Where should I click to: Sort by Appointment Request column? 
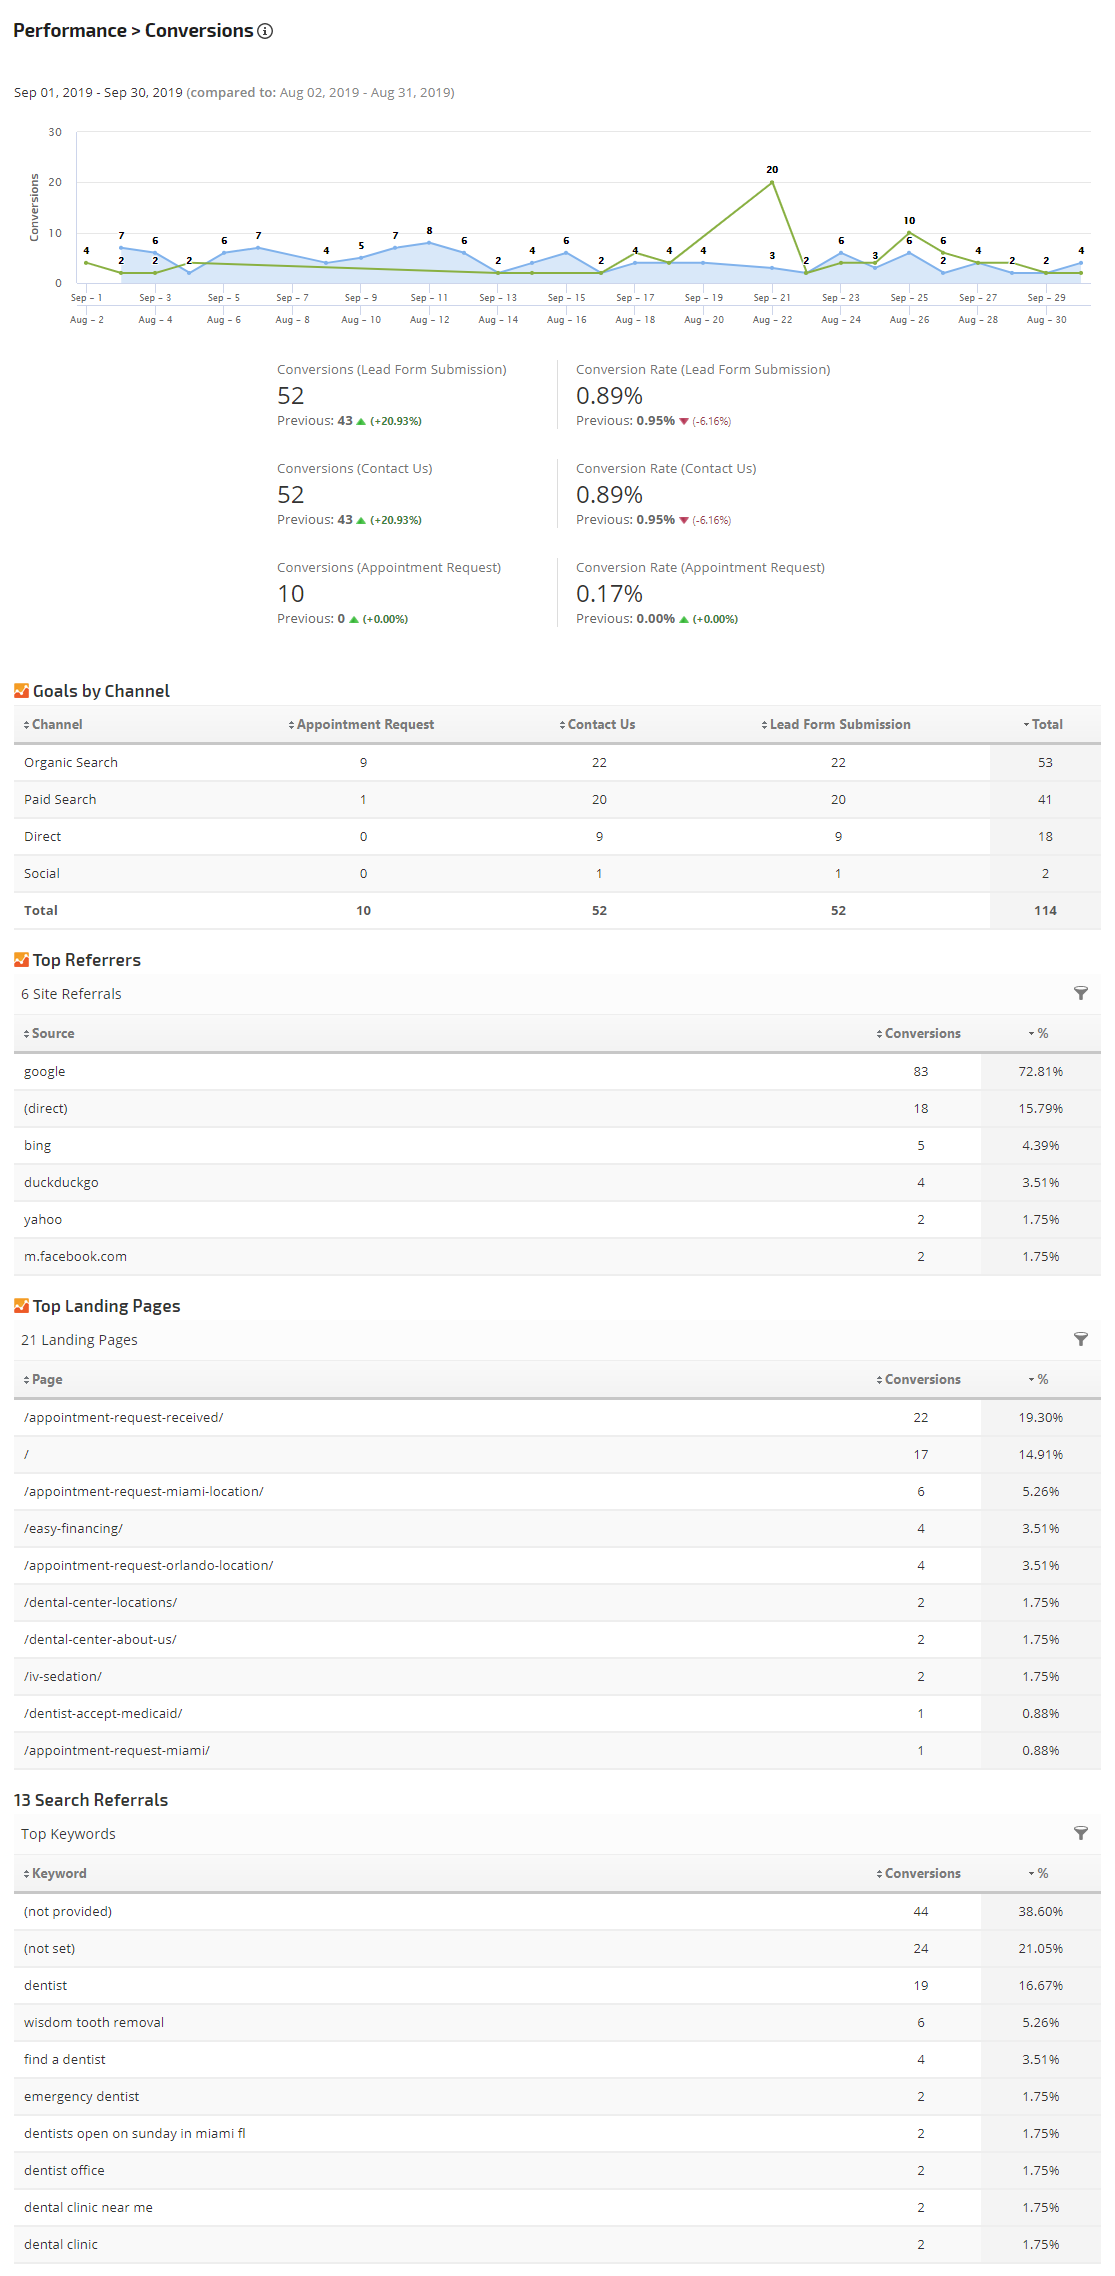(x=364, y=724)
